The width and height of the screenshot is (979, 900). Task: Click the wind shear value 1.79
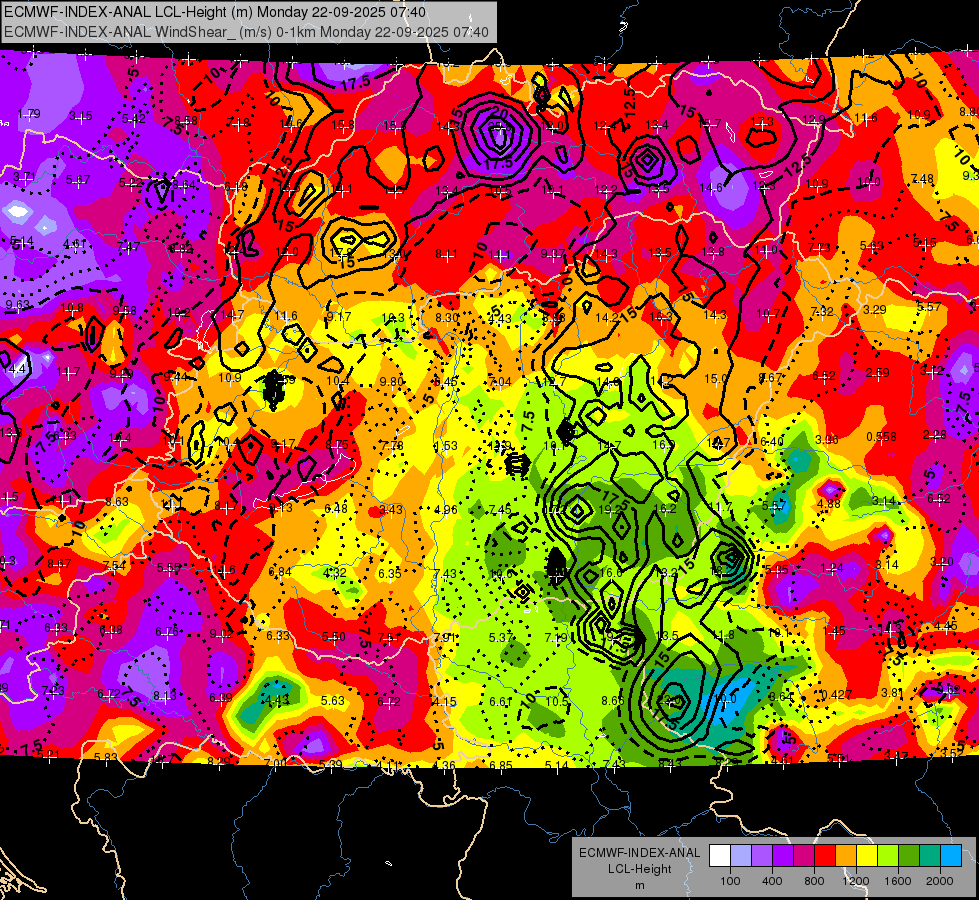29,114
